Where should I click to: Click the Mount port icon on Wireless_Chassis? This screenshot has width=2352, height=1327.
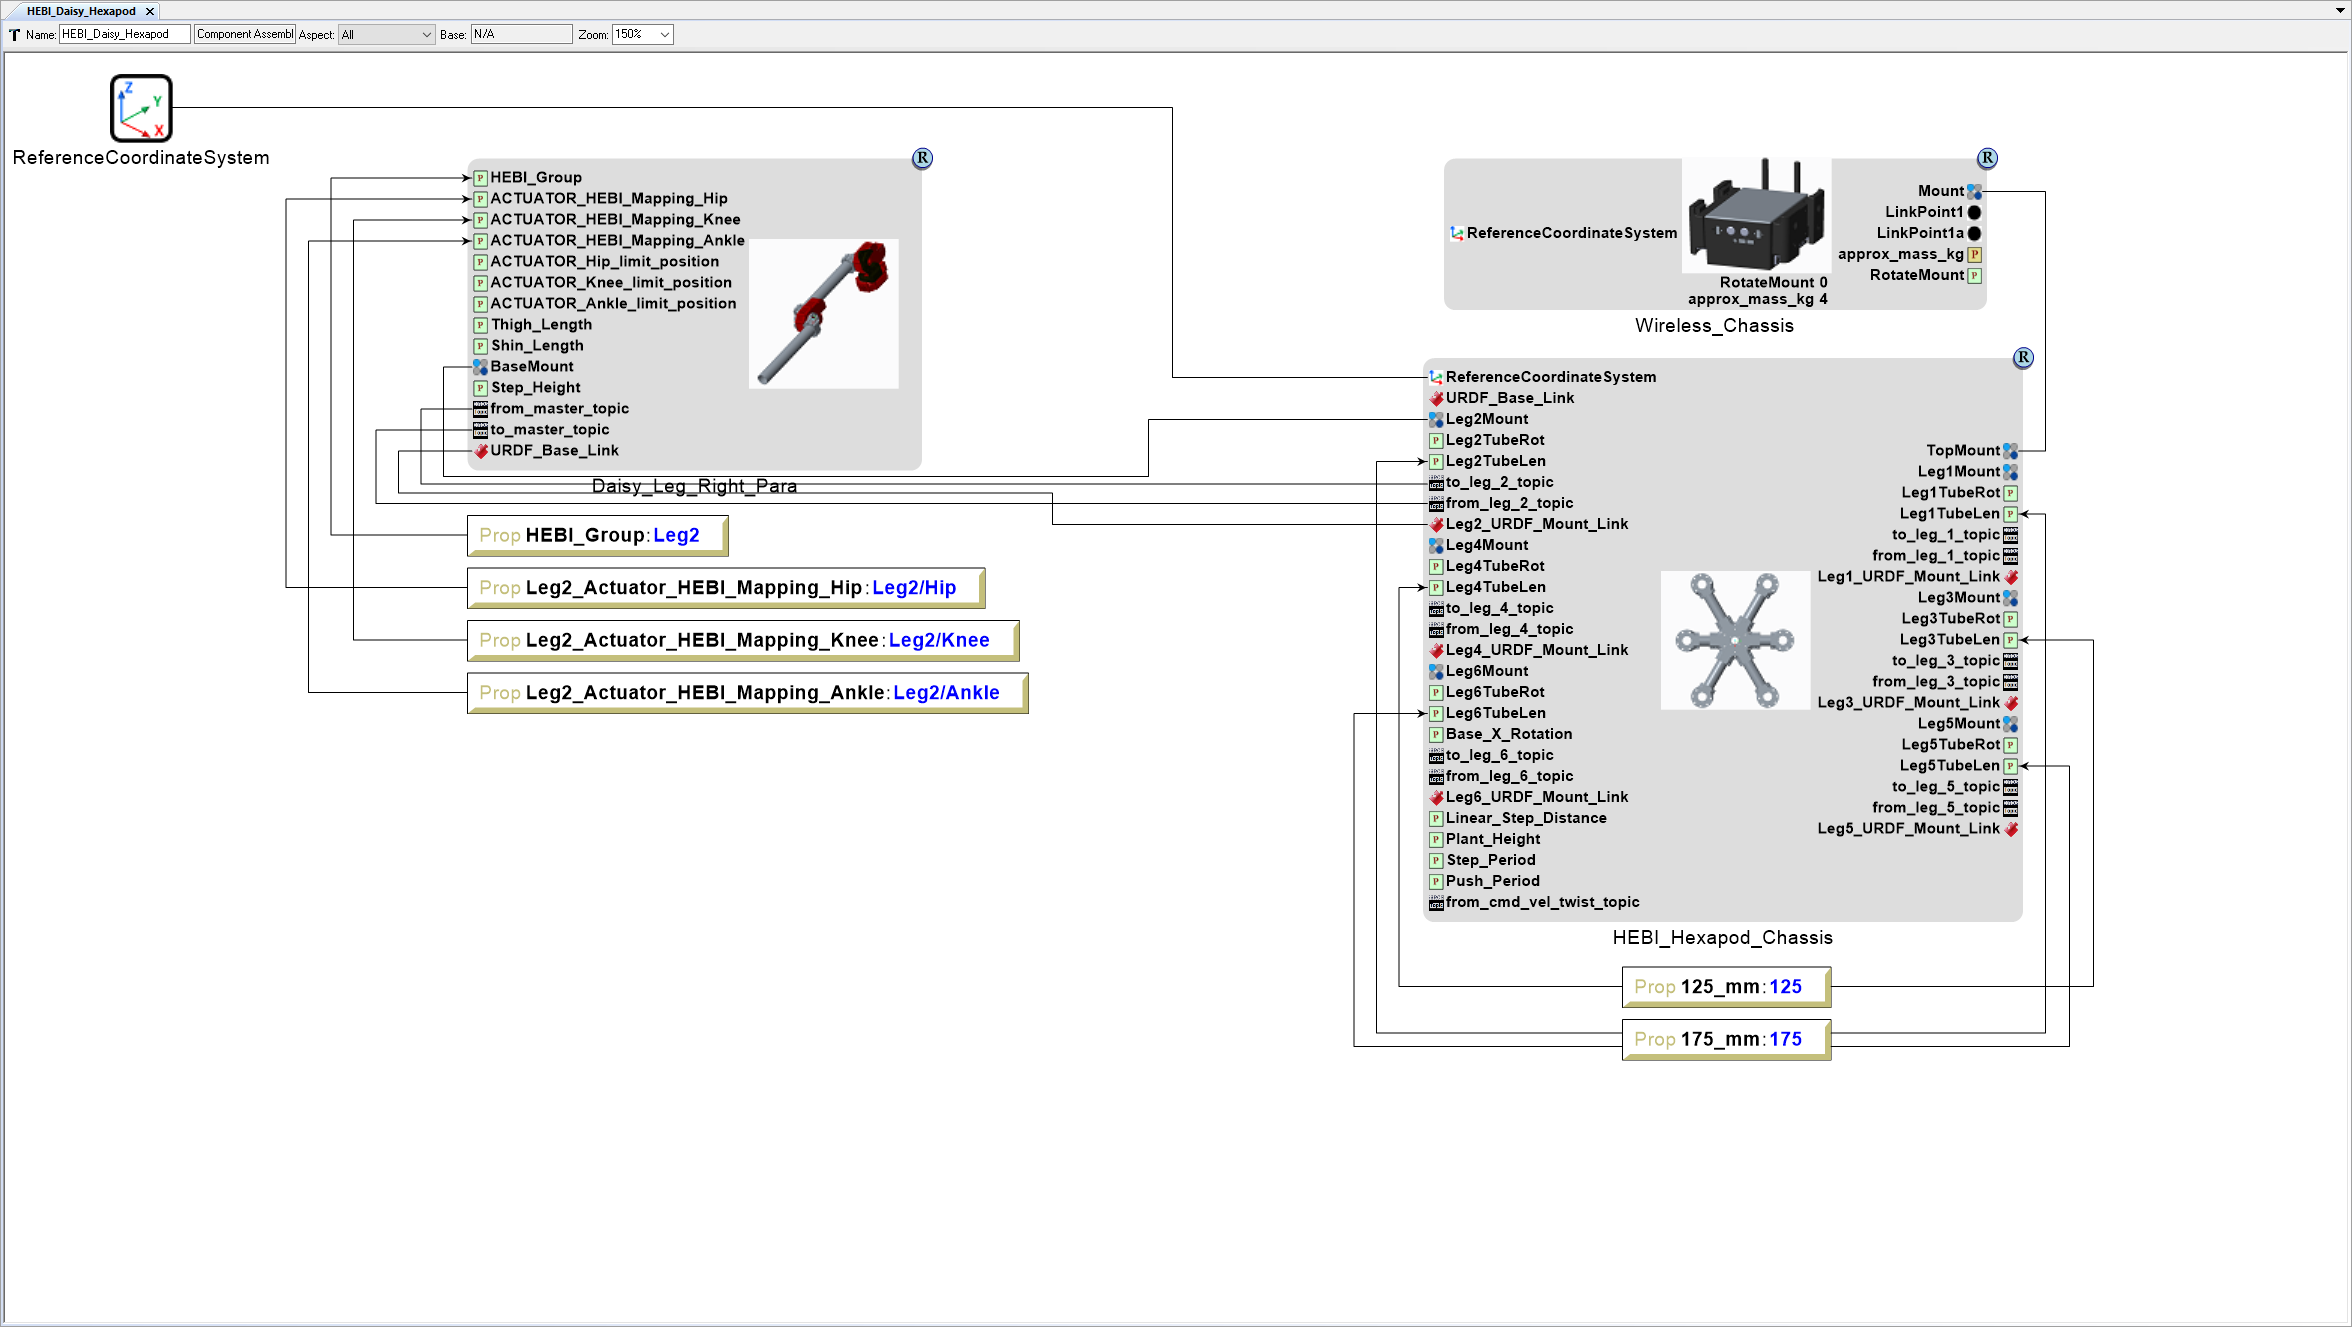pyautogui.click(x=1974, y=191)
